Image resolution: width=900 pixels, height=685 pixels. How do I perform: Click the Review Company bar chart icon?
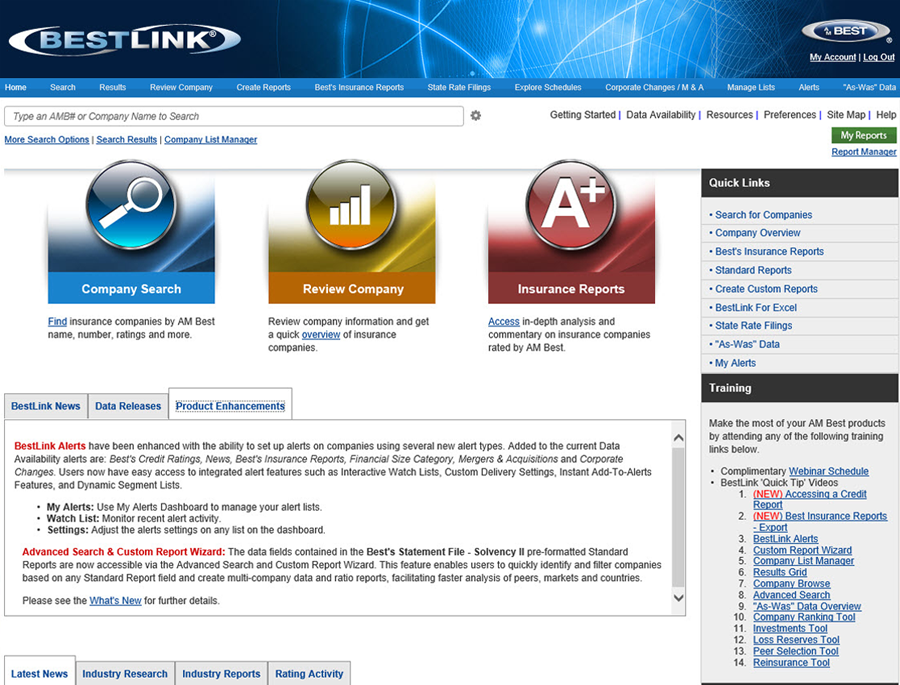(x=351, y=204)
